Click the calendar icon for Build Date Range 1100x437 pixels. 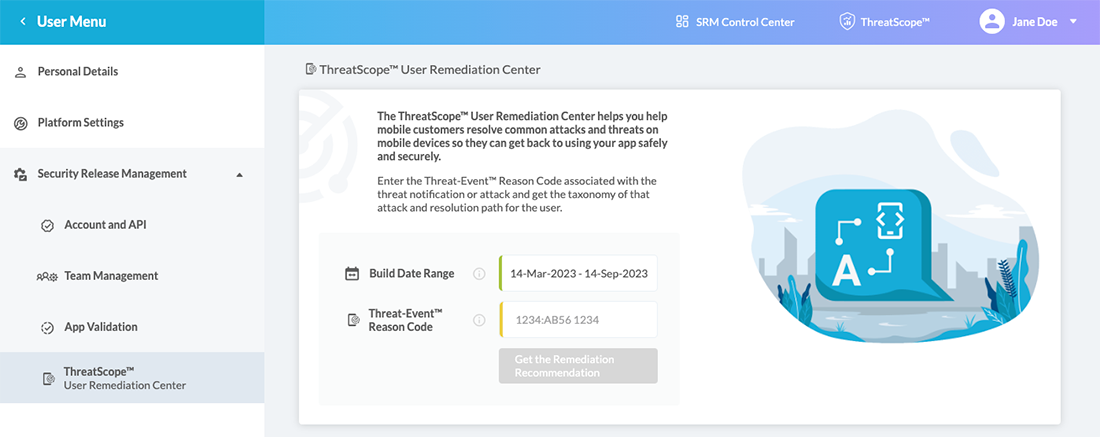352,274
